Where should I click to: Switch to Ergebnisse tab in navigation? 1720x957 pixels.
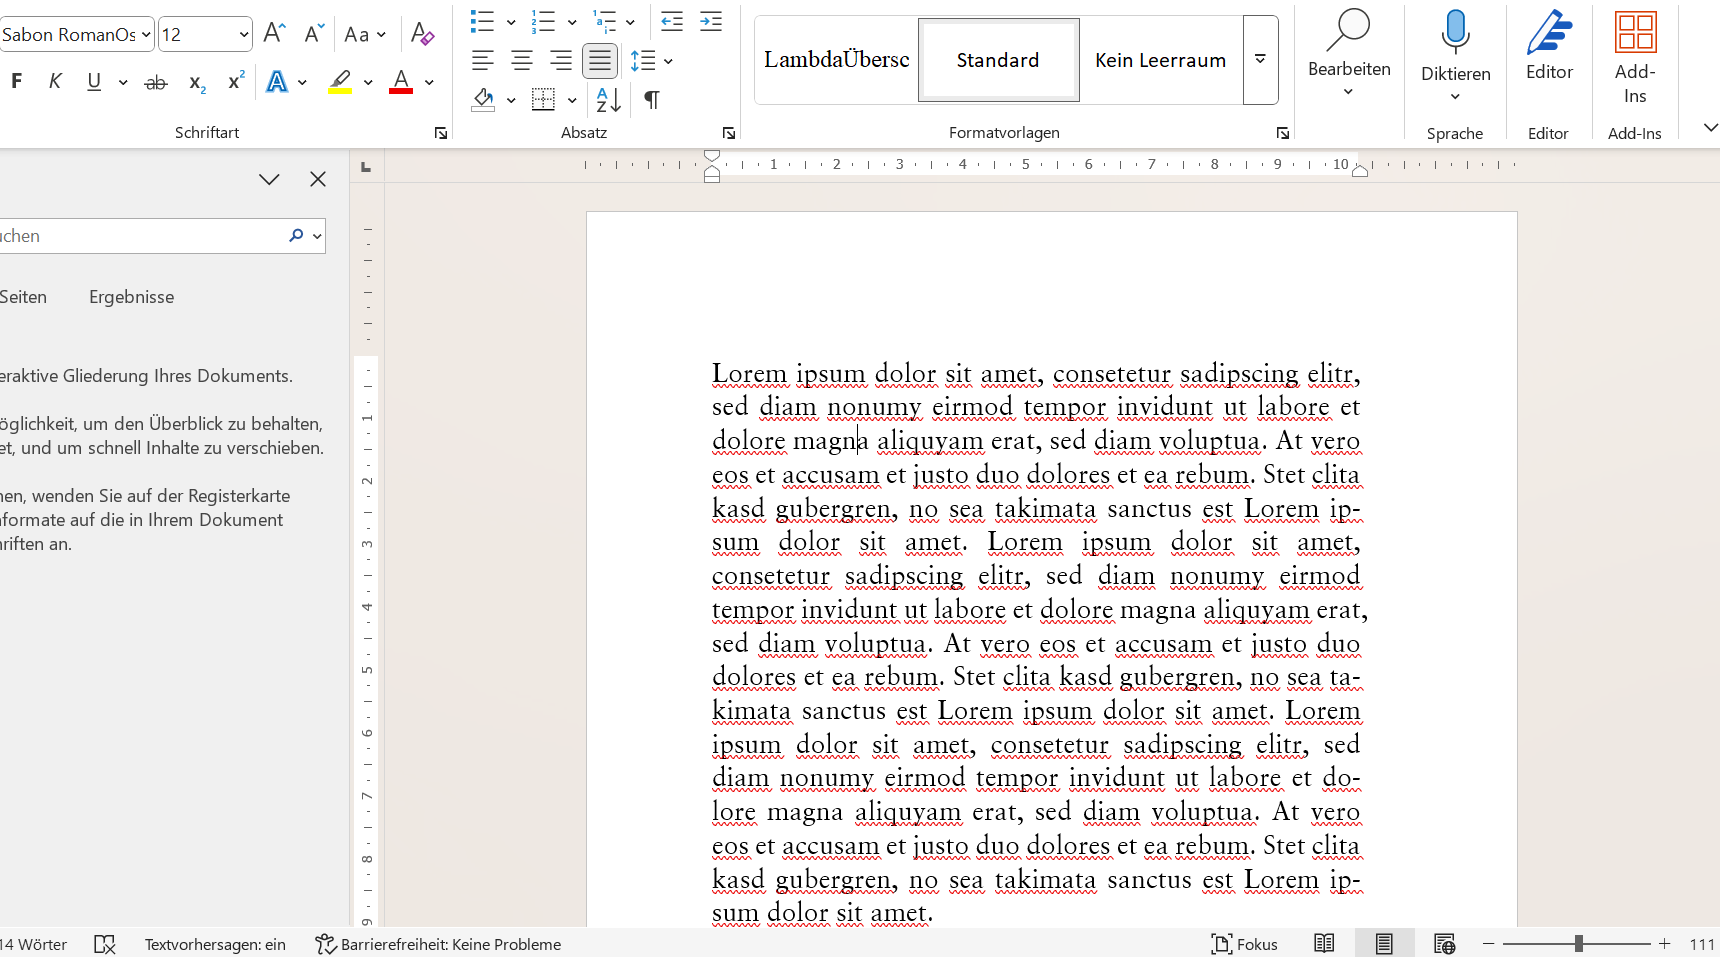pos(131,297)
